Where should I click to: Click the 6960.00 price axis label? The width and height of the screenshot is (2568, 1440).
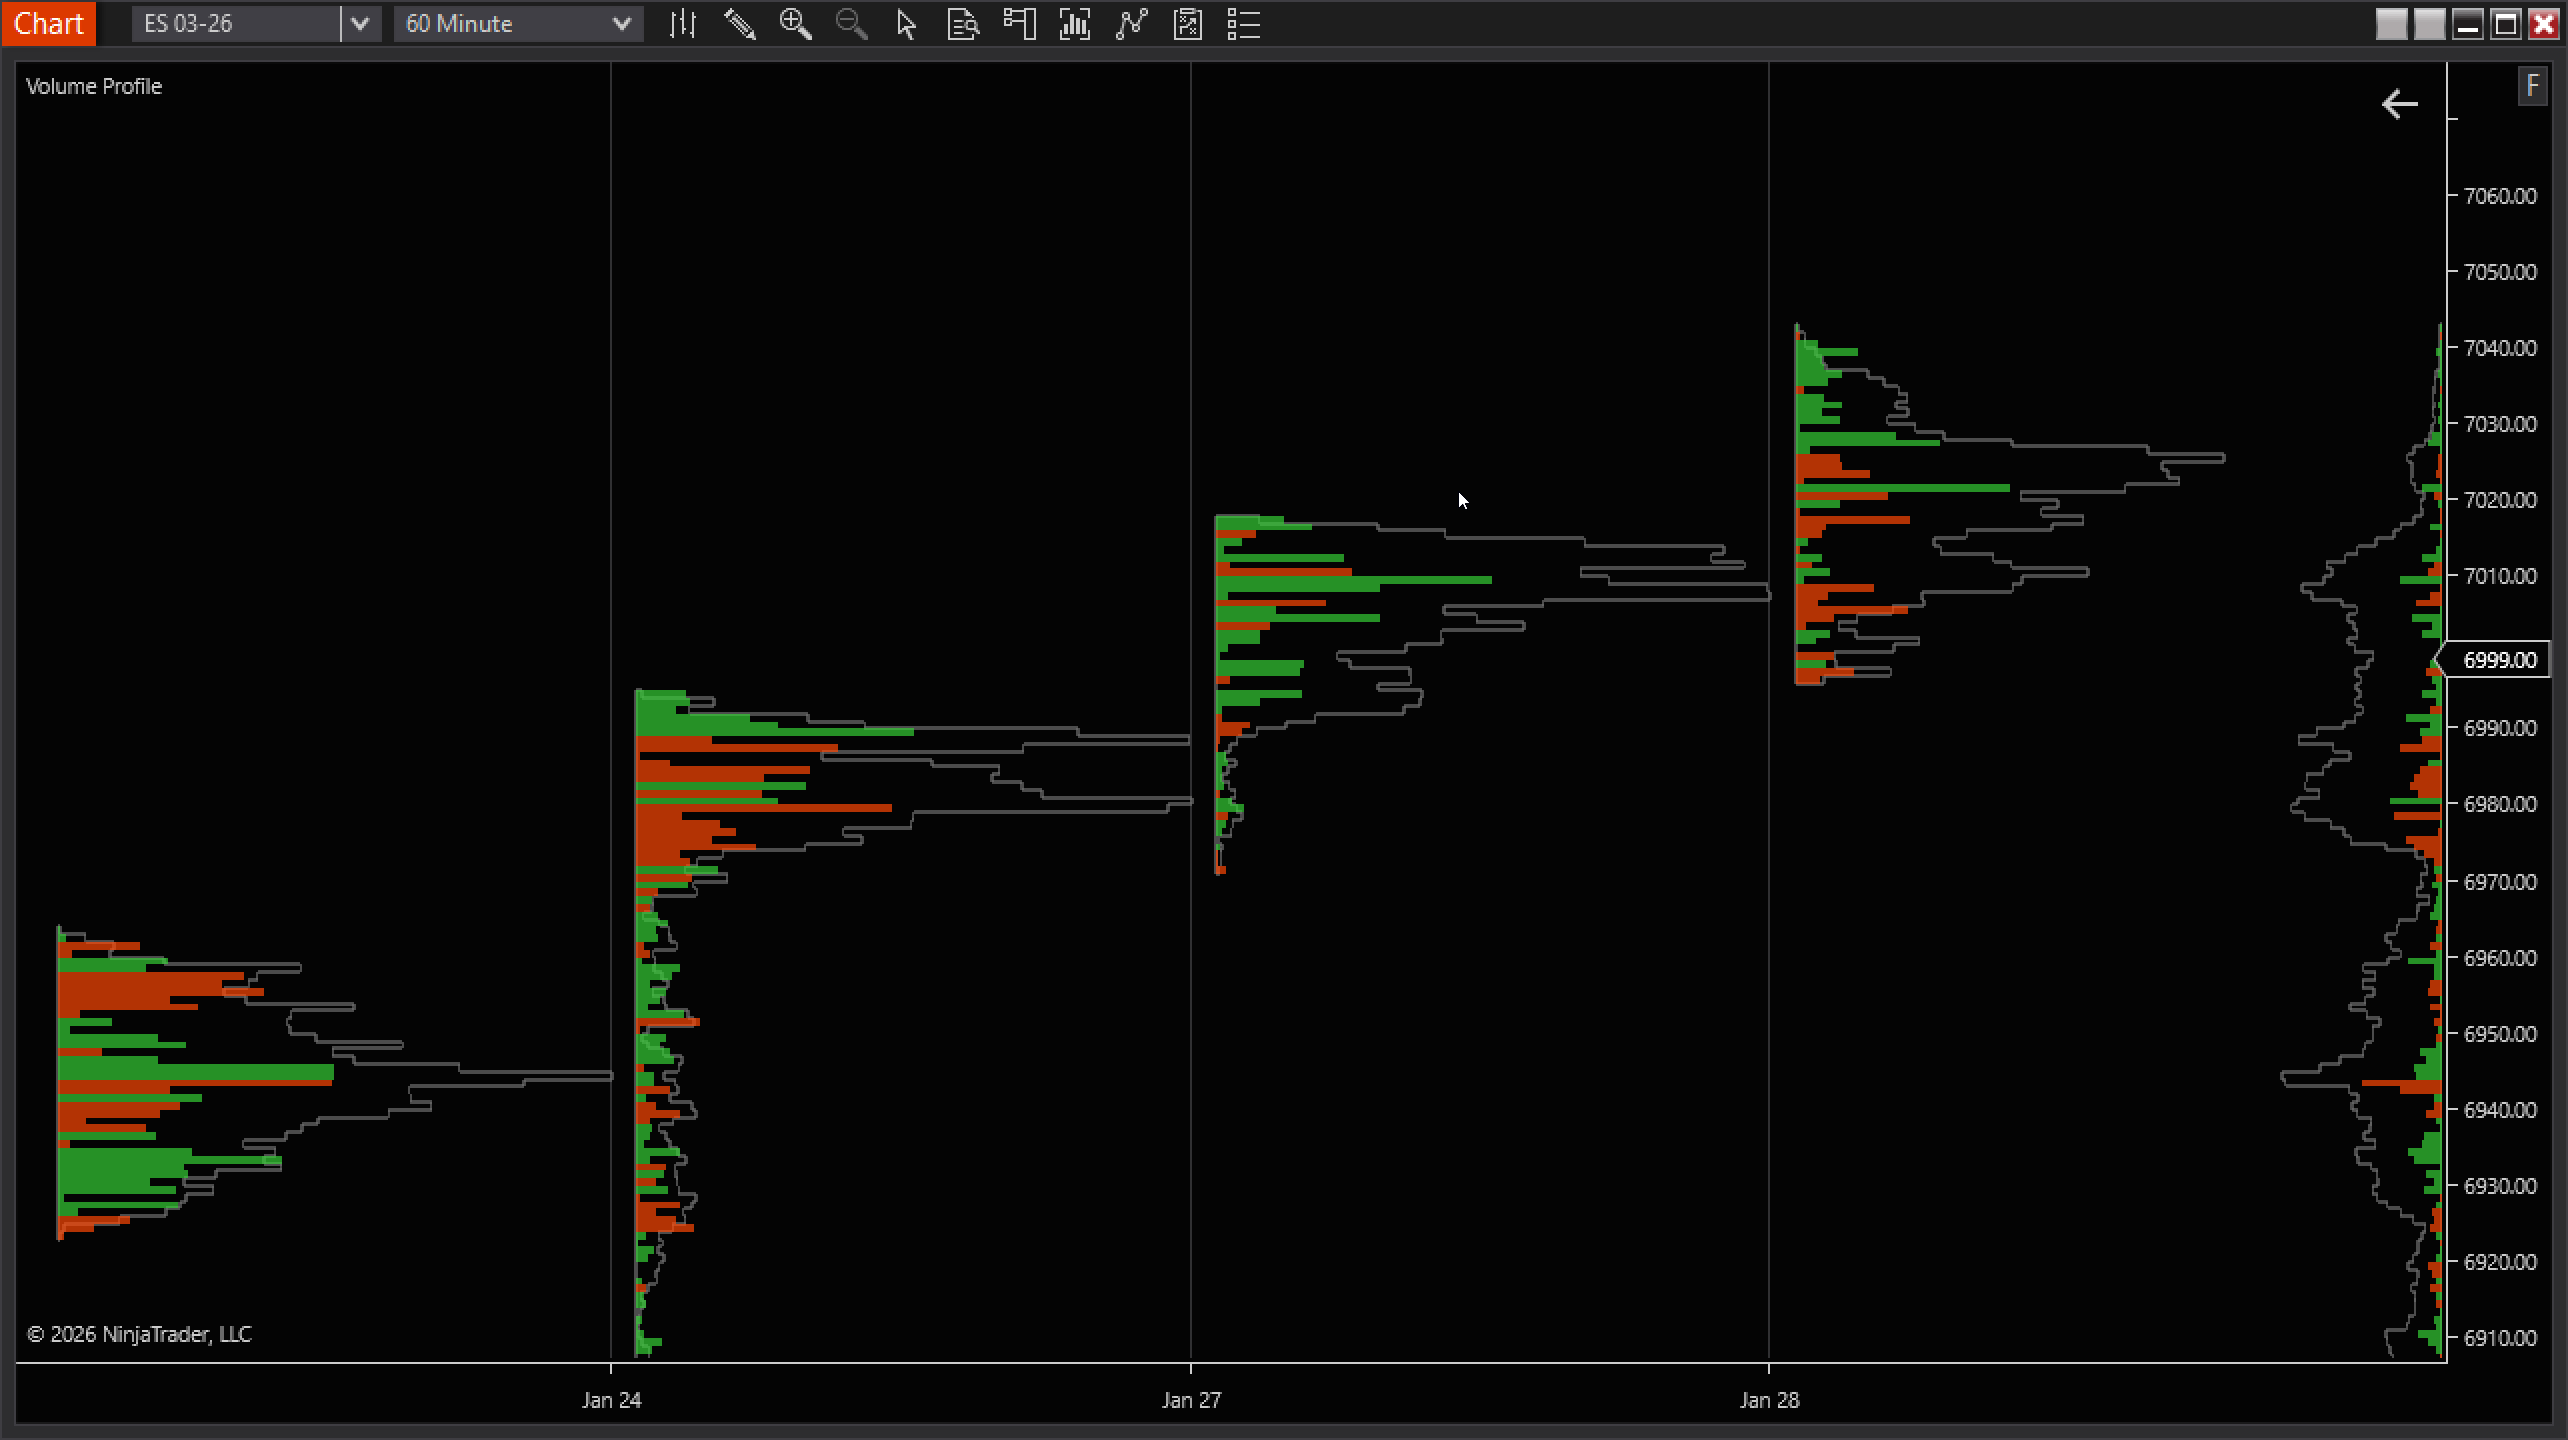click(x=2500, y=958)
